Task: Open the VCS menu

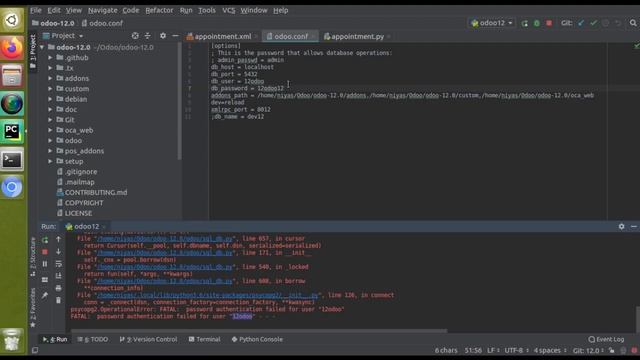Action: pyautogui.click(x=229, y=10)
